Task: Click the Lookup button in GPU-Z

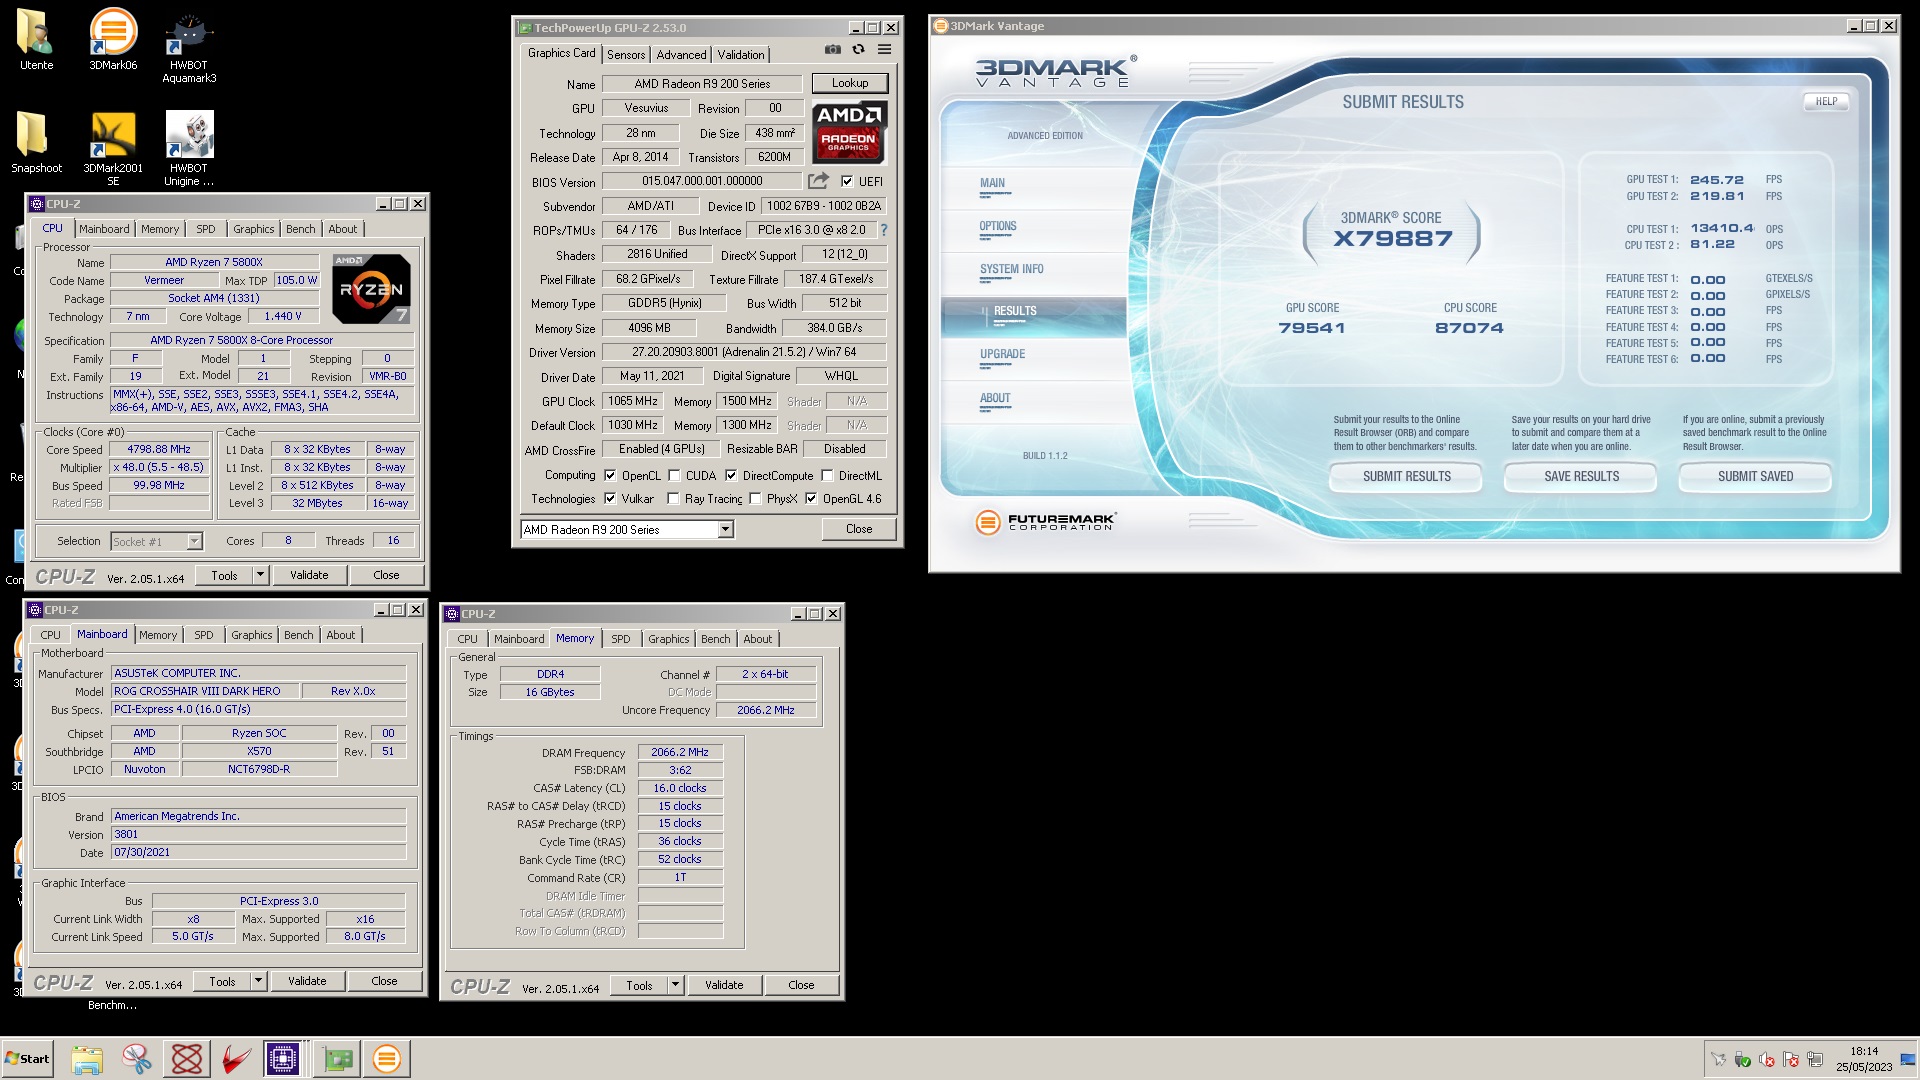Action: tap(849, 83)
